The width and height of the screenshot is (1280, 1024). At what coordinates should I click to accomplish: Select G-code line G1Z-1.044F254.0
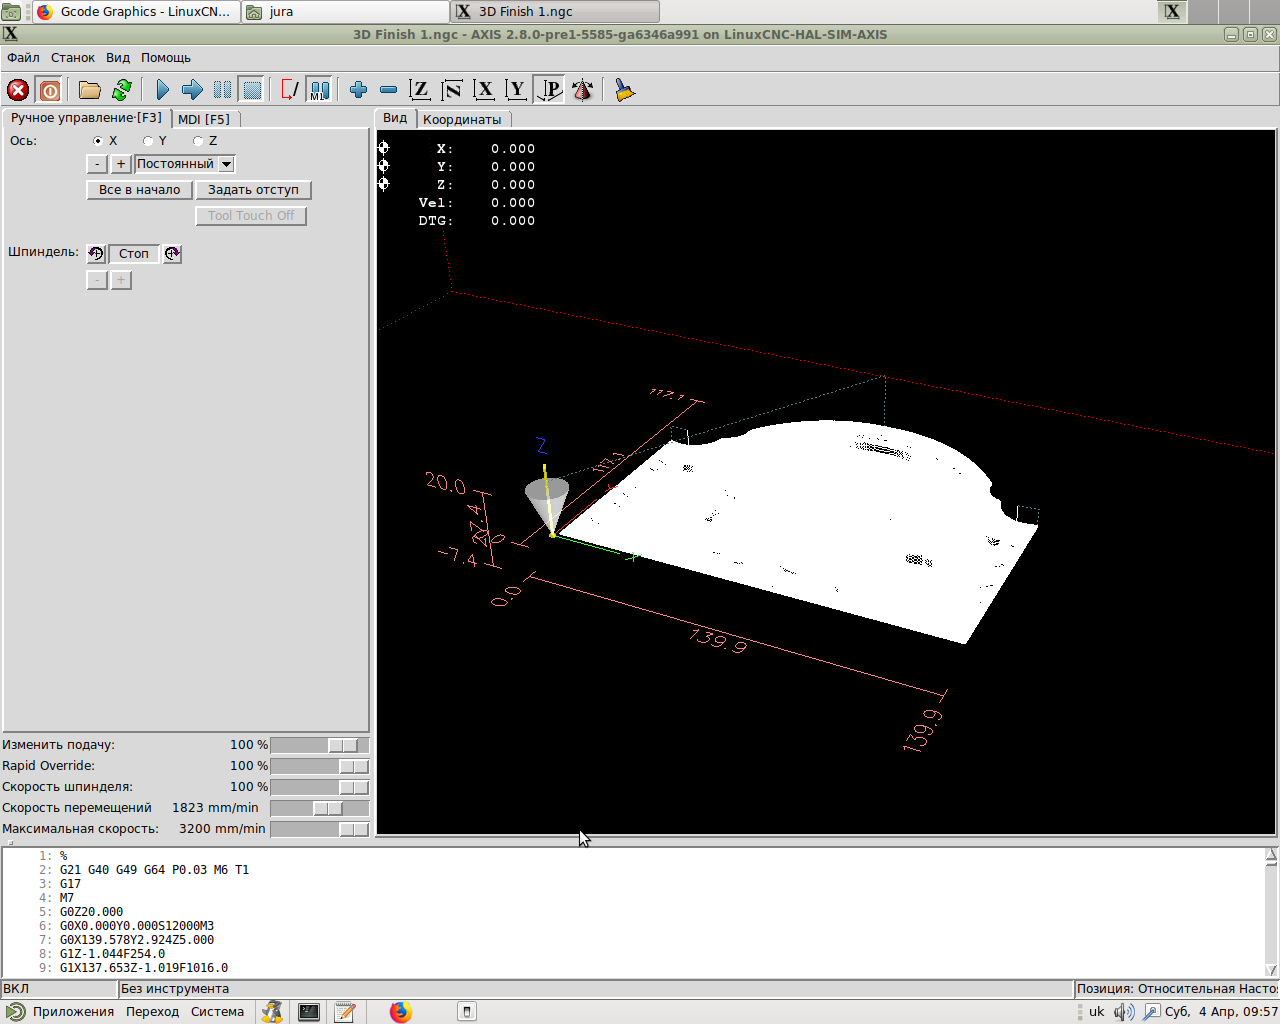click(112, 954)
